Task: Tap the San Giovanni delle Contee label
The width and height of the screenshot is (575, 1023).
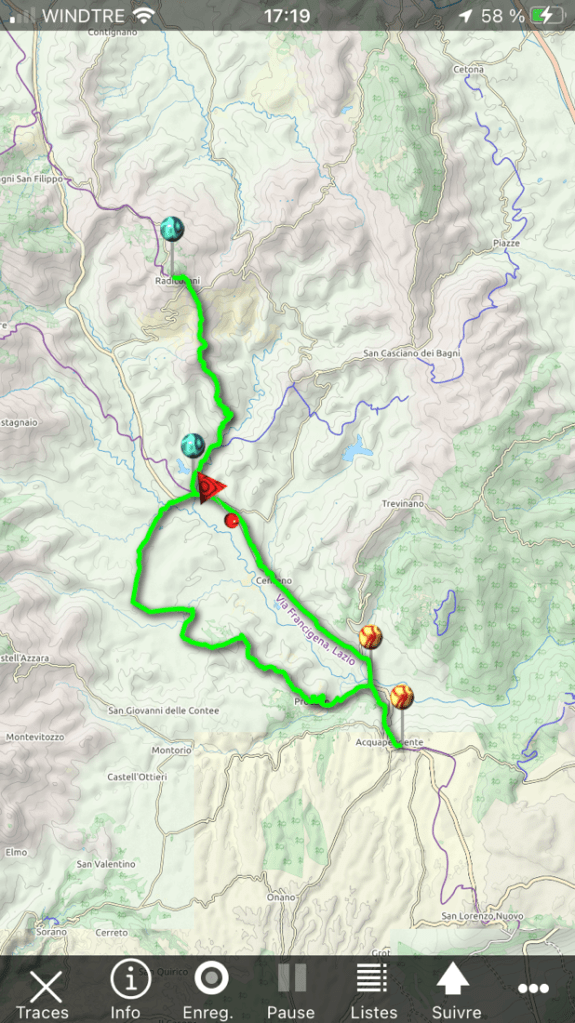Action: point(163,710)
